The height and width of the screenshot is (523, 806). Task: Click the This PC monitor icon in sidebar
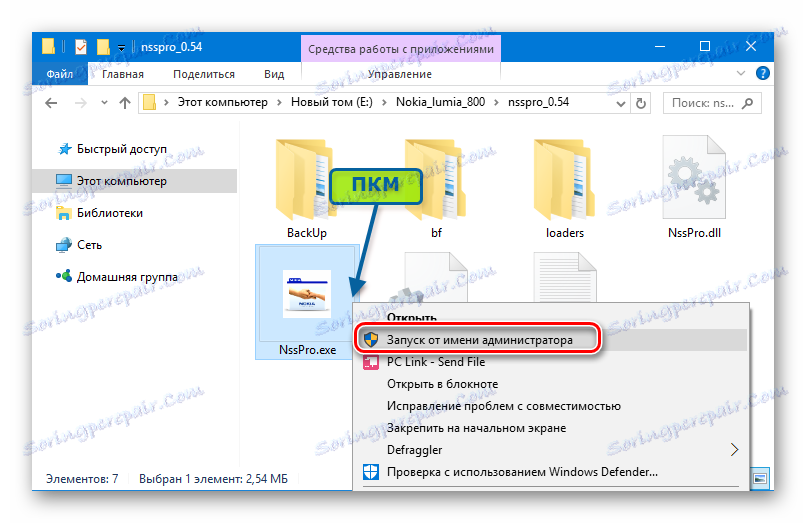tap(64, 181)
